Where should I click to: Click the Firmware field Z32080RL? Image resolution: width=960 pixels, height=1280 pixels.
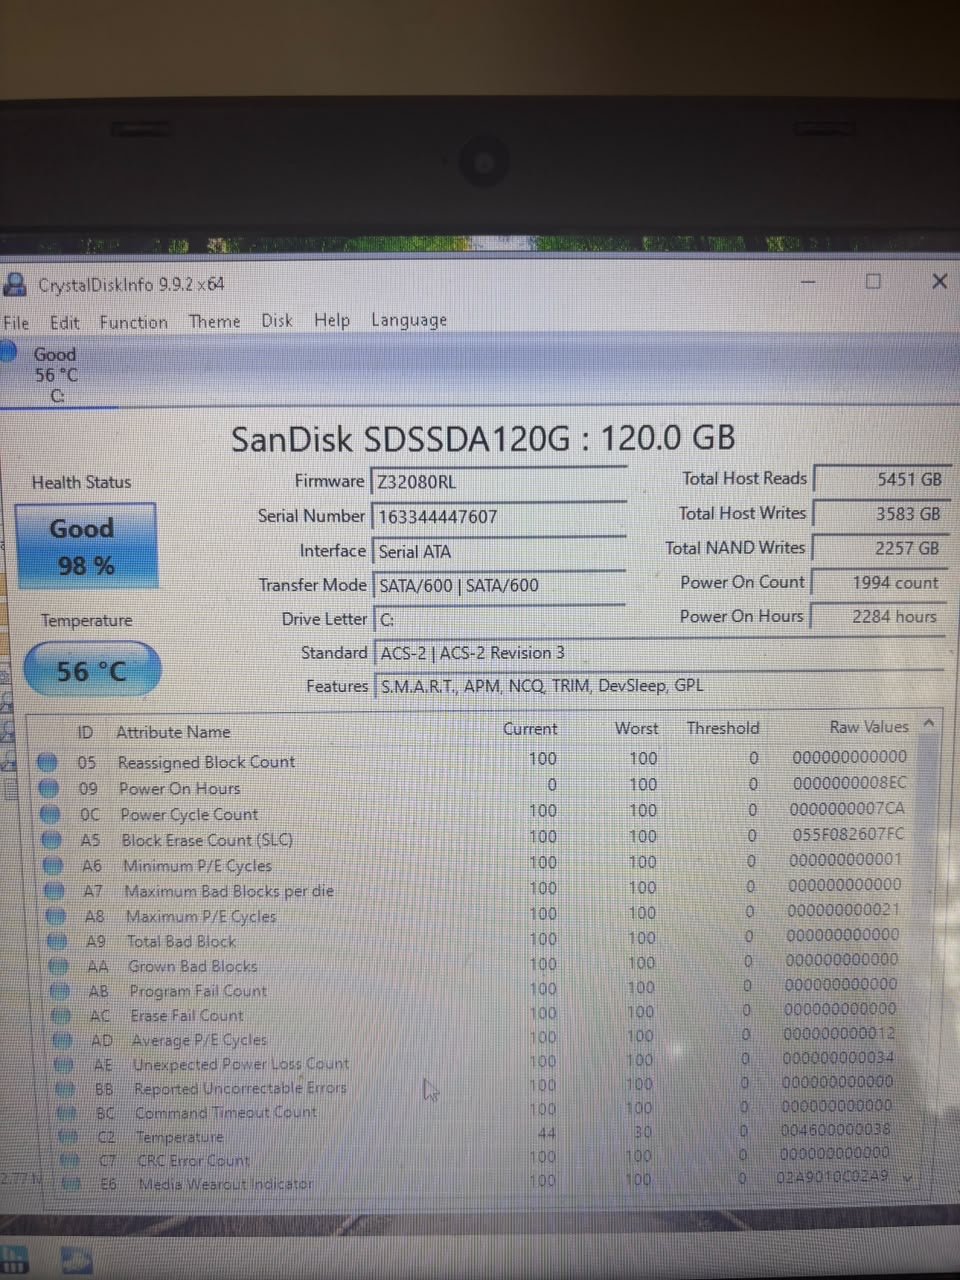498,481
